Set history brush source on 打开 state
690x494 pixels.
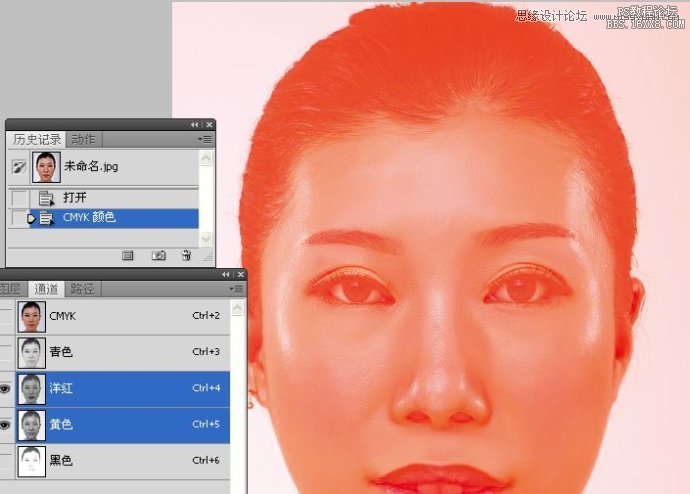pos(19,198)
